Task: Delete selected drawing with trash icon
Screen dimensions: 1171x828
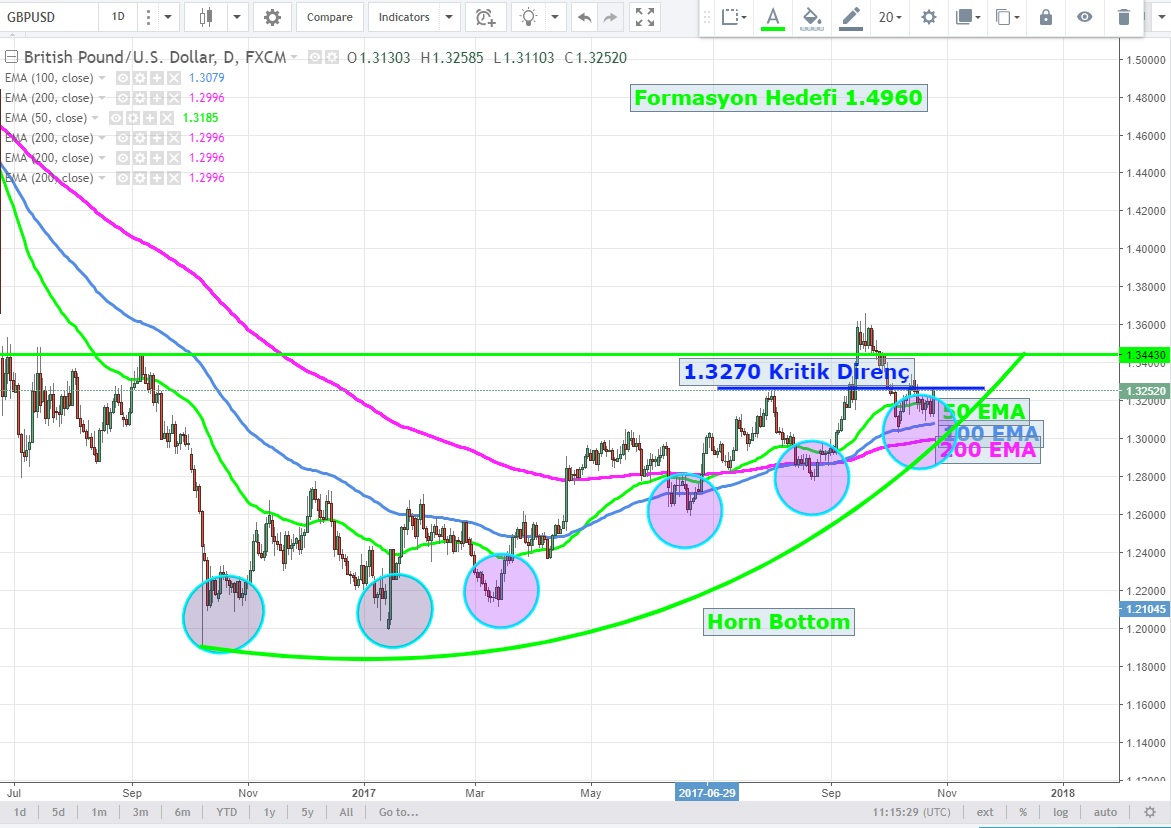Action: pos(1124,17)
